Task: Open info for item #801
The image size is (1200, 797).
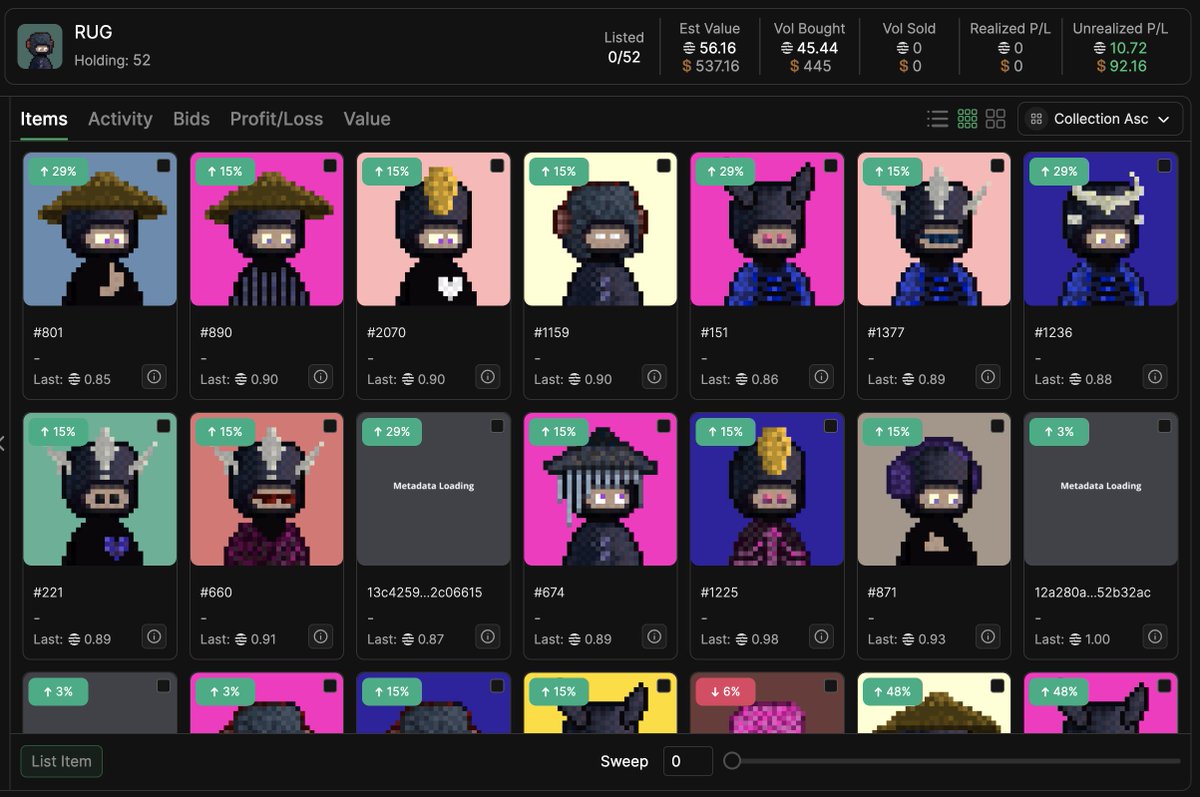Action: click(x=154, y=377)
